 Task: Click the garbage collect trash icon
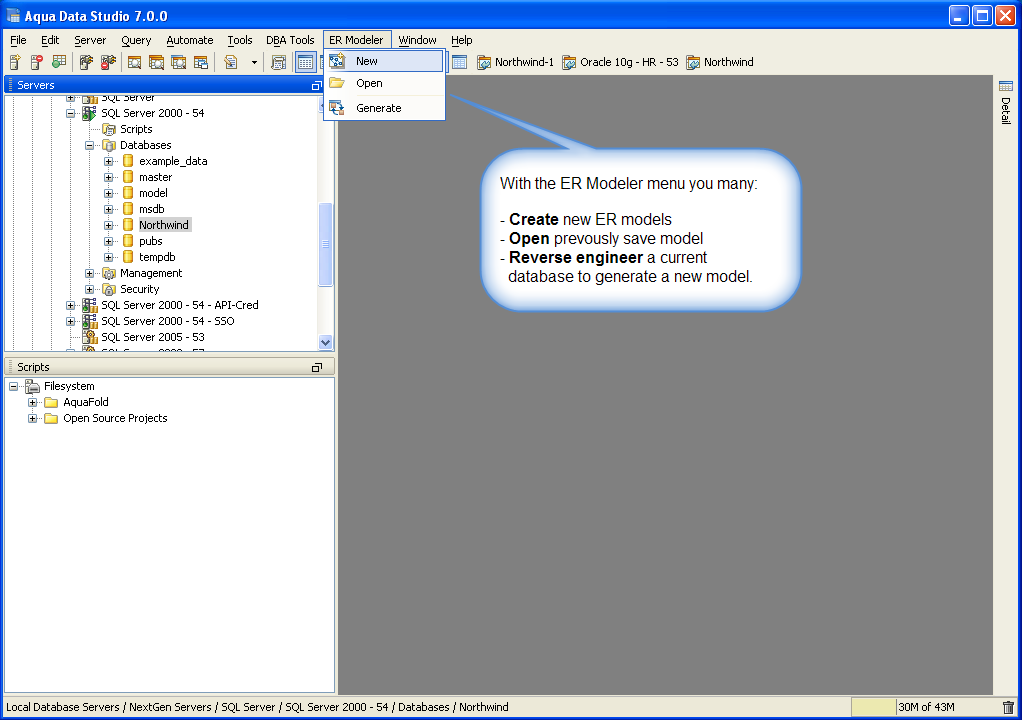point(1008,707)
